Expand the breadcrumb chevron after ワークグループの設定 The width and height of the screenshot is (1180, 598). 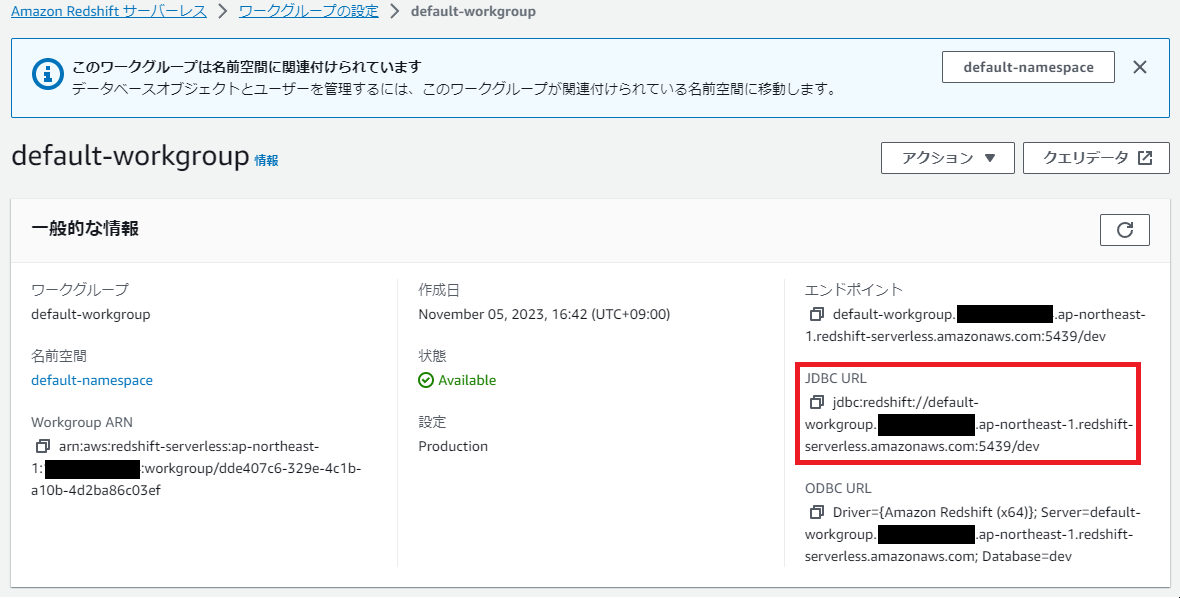click(395, 11)
